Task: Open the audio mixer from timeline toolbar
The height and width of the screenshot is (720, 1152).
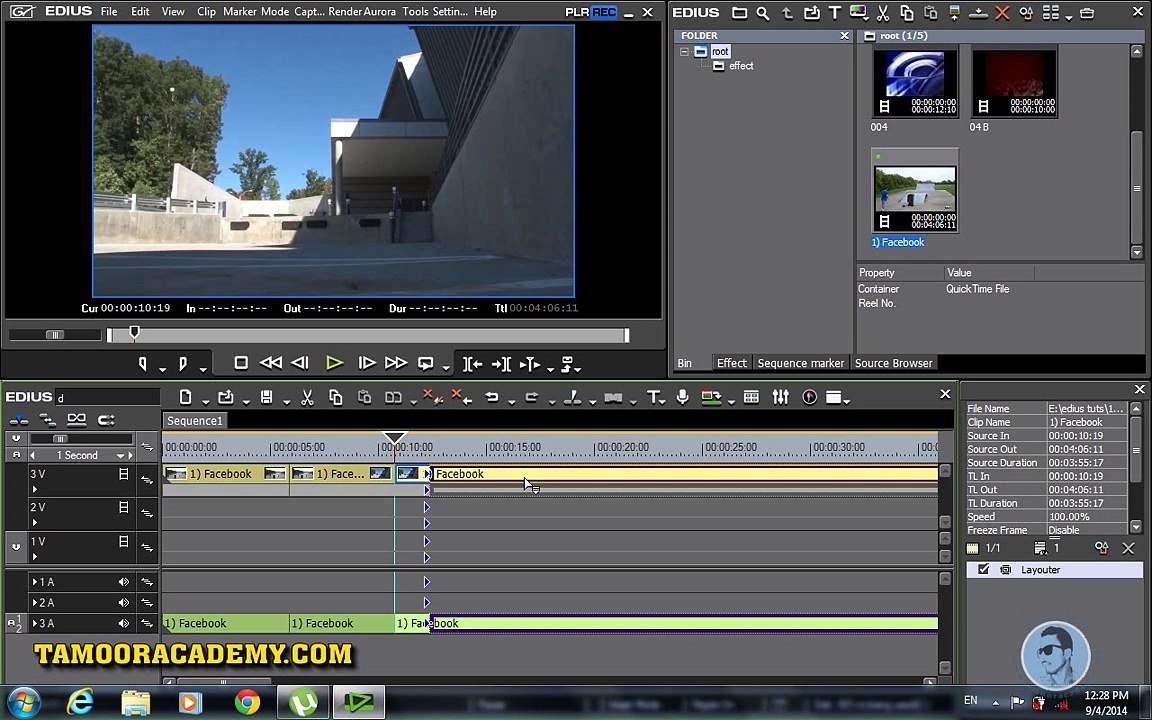Action: (780, 398)
